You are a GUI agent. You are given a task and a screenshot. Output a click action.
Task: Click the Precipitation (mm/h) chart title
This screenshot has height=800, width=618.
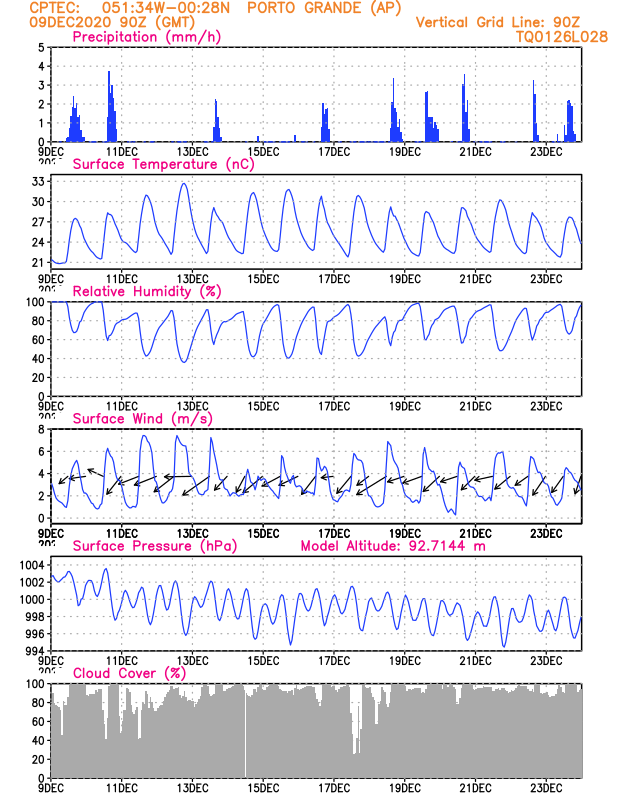coord(146,37)
